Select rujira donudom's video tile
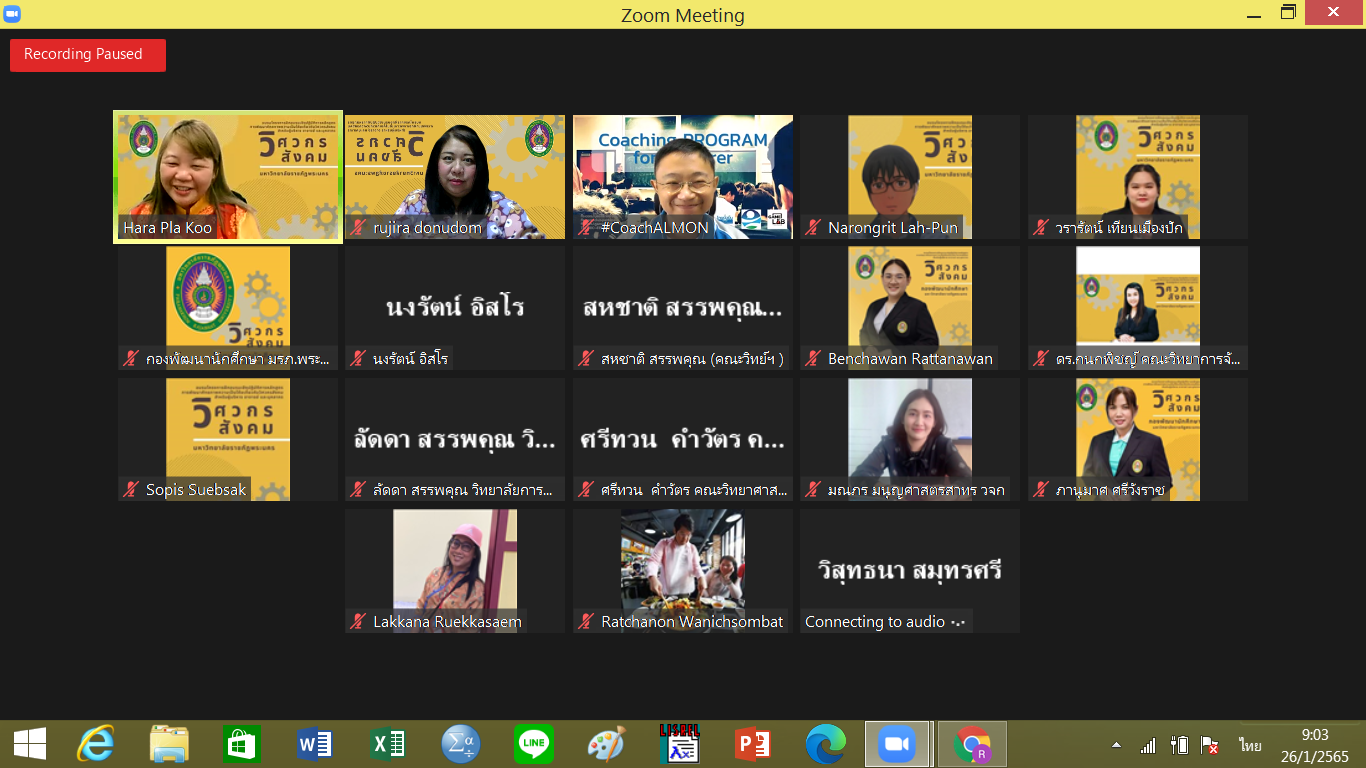1366x768 pixels. coord(455,177)
